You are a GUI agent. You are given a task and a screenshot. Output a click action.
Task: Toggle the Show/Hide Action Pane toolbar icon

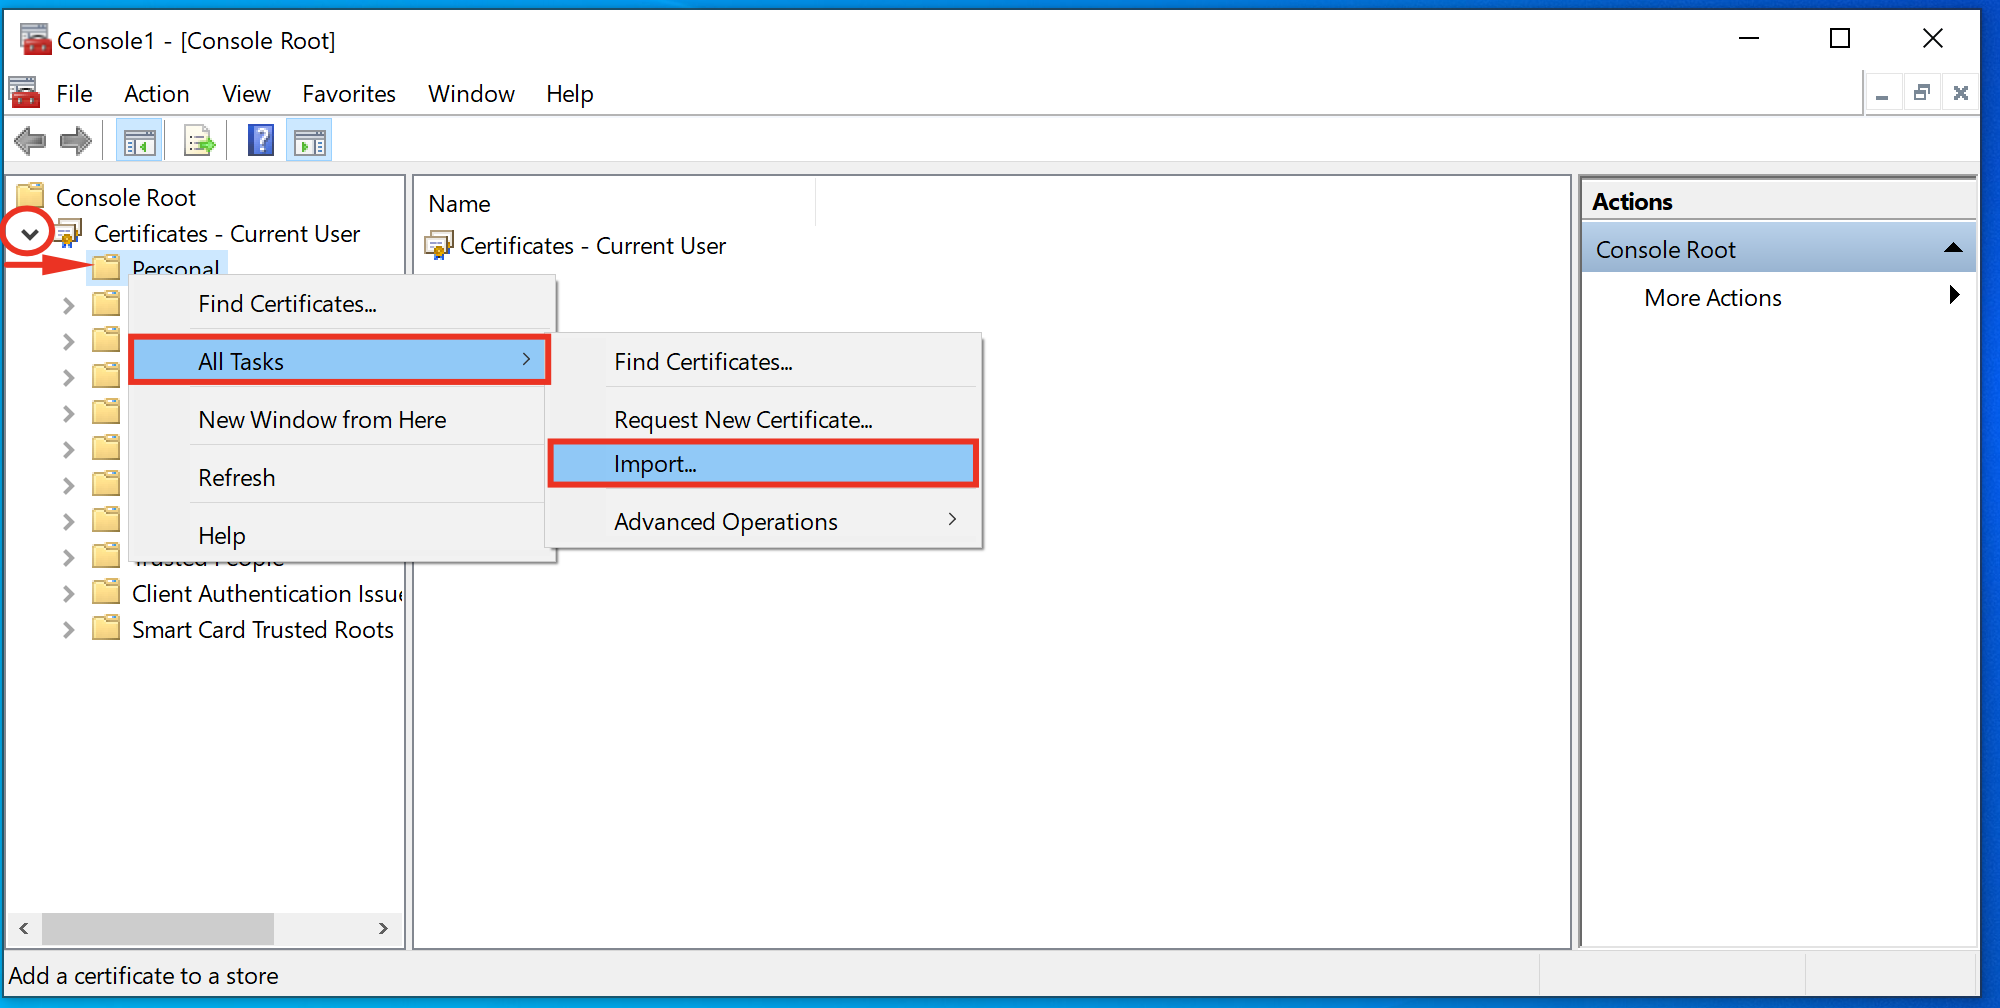pos(310,142)
